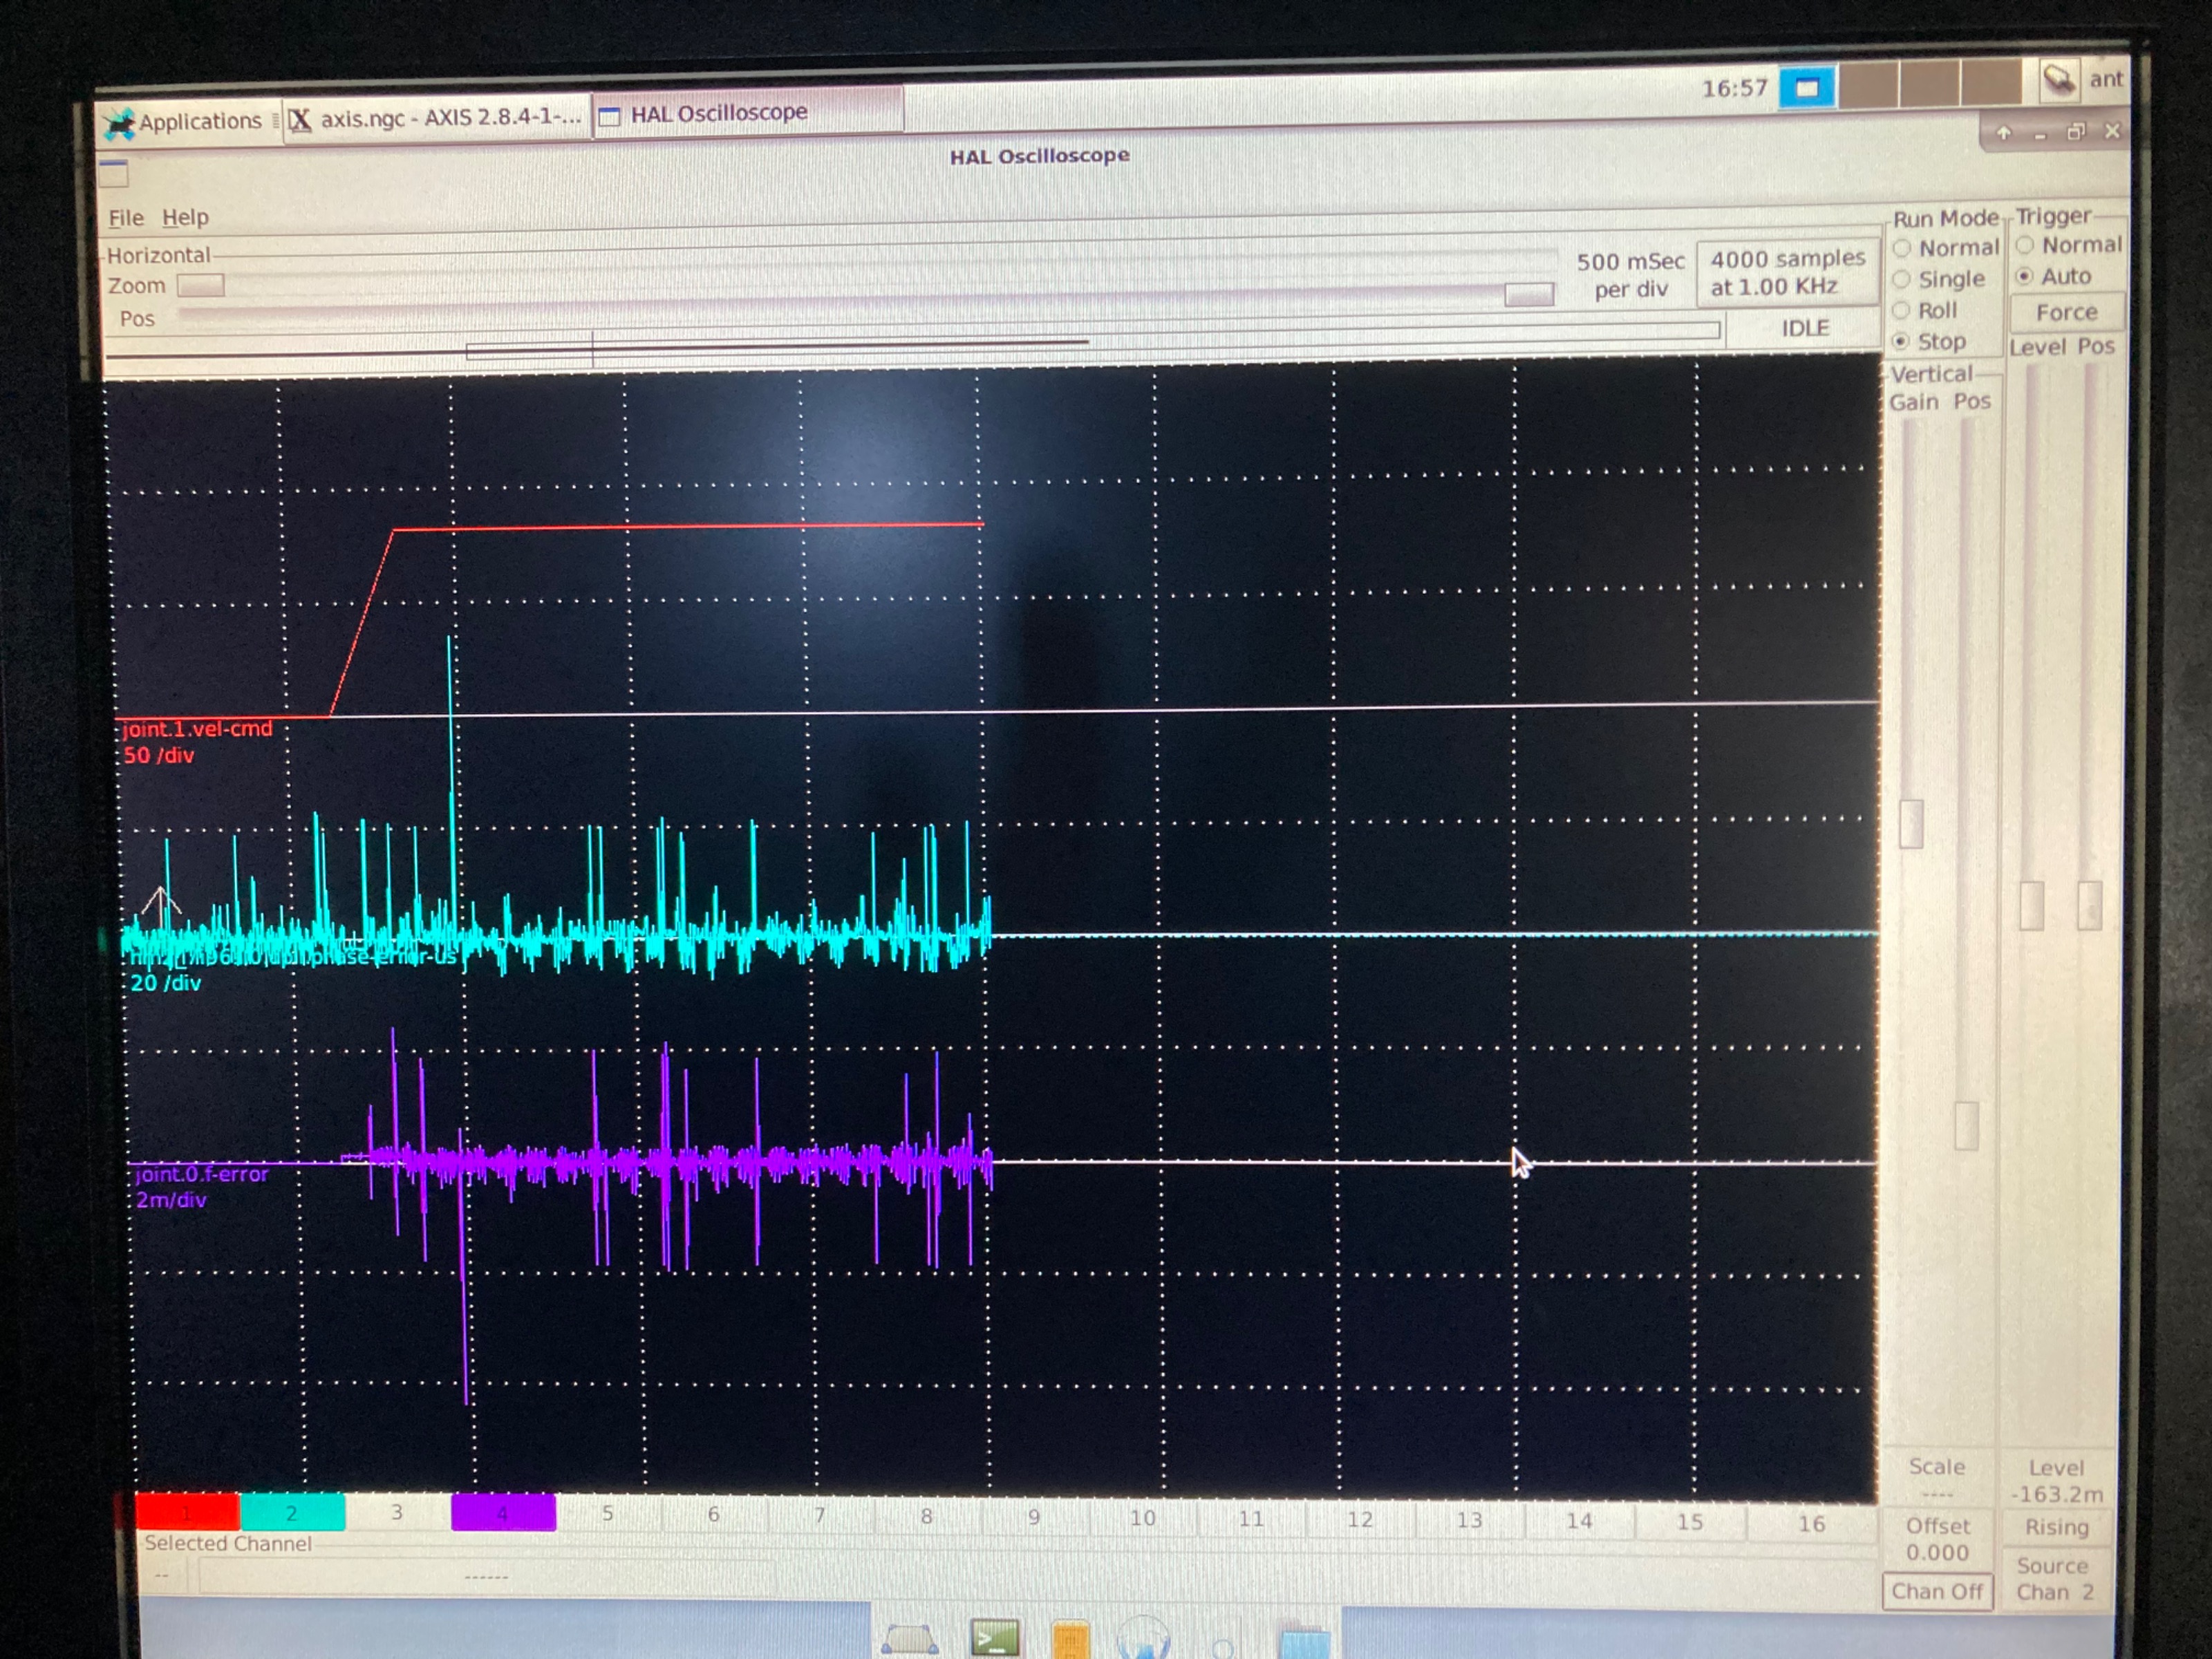2212x1659 pixels.
Task: Select red channel 1 button
Action: [x=187, y=1512]
